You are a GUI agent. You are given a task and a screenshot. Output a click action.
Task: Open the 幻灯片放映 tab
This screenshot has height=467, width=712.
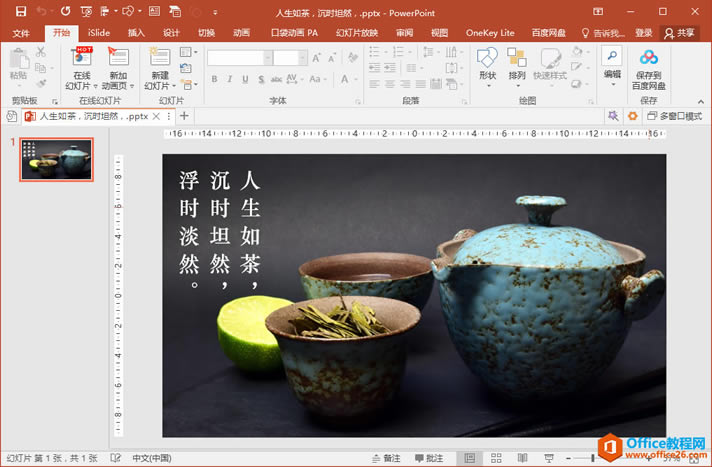[357, 33]
